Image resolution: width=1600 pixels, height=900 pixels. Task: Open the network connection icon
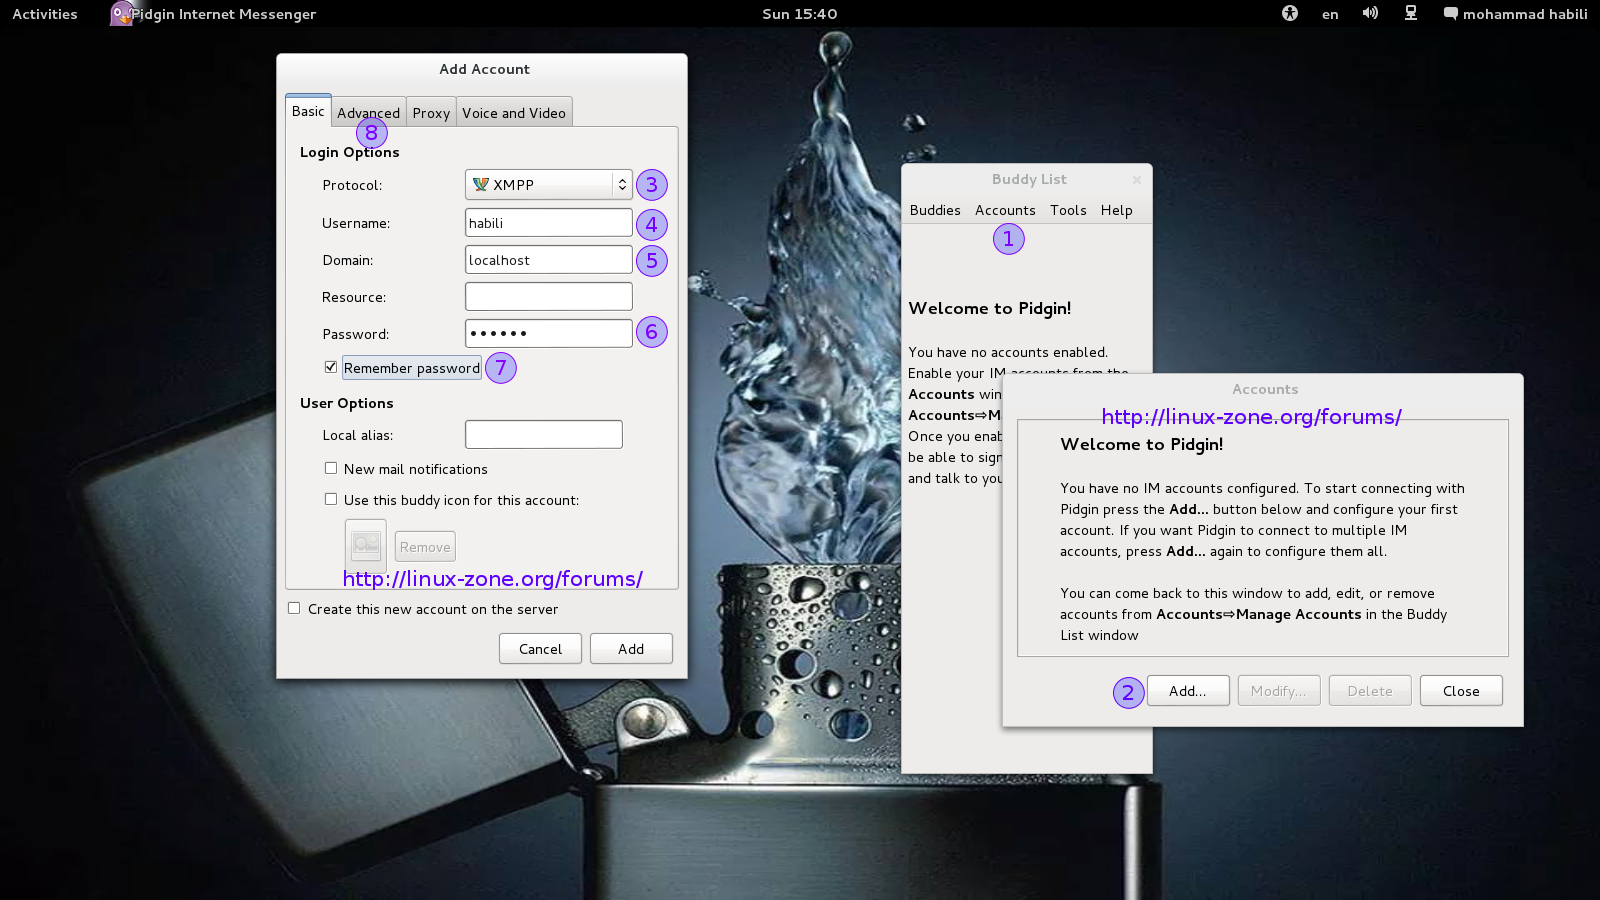(1411, 13)
